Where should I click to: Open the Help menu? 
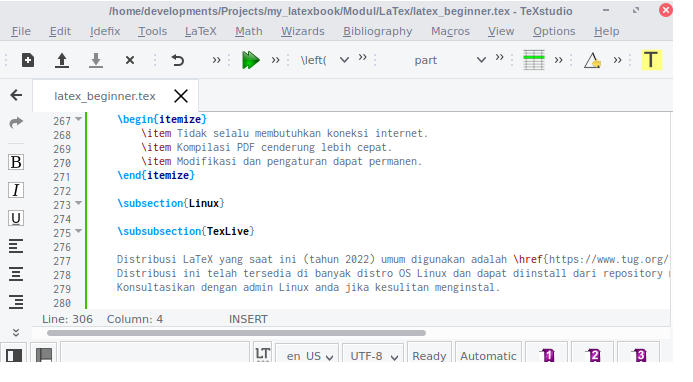click(606, 31)
